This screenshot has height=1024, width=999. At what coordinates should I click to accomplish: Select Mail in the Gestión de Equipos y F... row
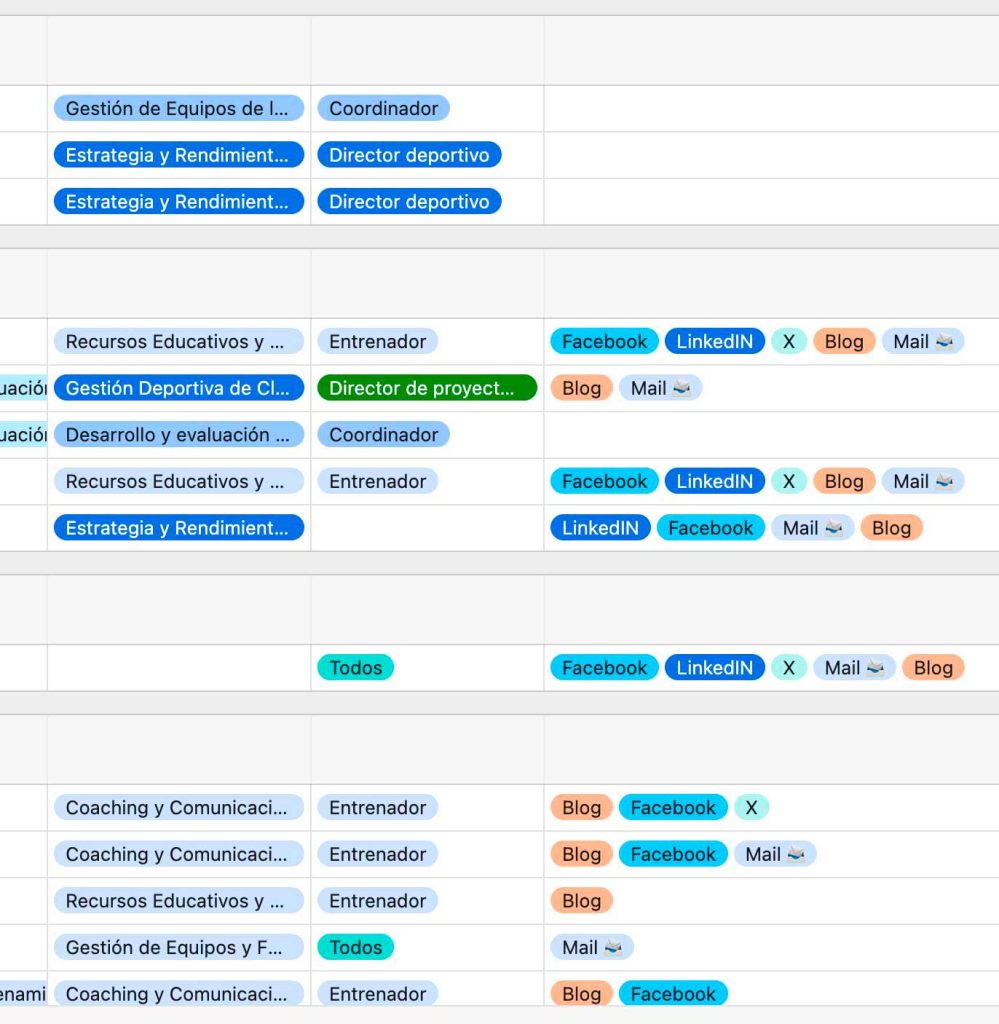click(x=592, y=947)
